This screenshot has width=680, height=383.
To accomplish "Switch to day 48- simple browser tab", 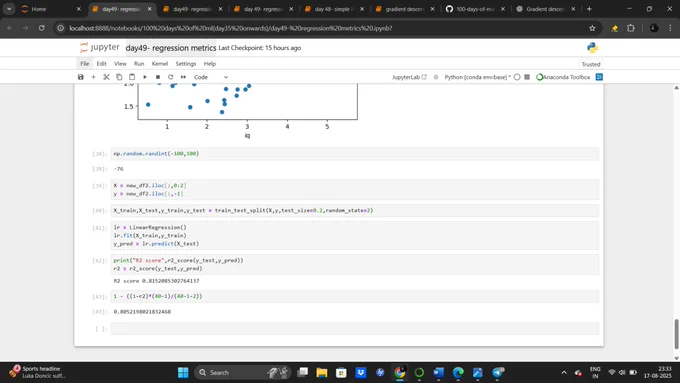I will tap(335, 9).
